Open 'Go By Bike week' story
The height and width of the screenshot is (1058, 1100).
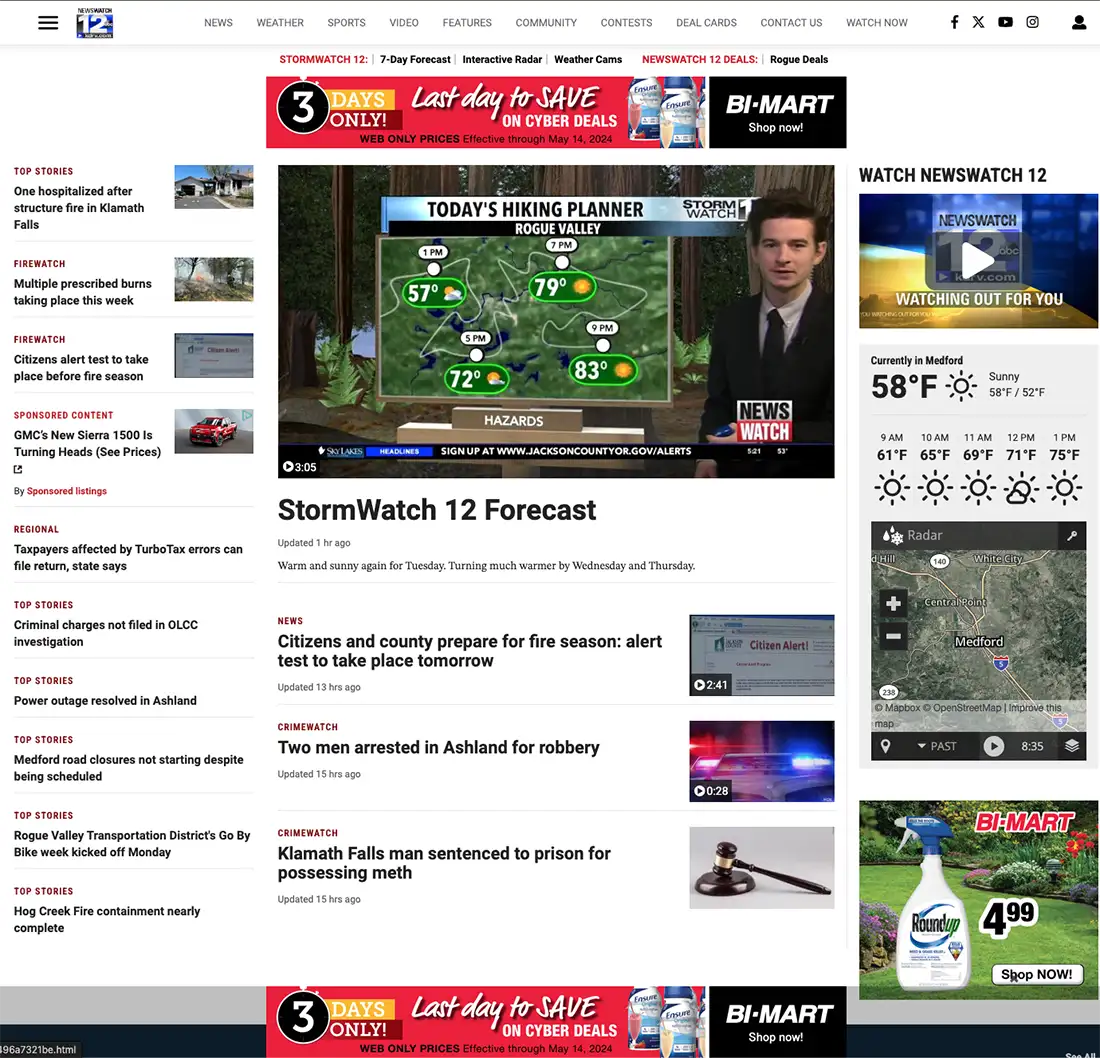132,844
